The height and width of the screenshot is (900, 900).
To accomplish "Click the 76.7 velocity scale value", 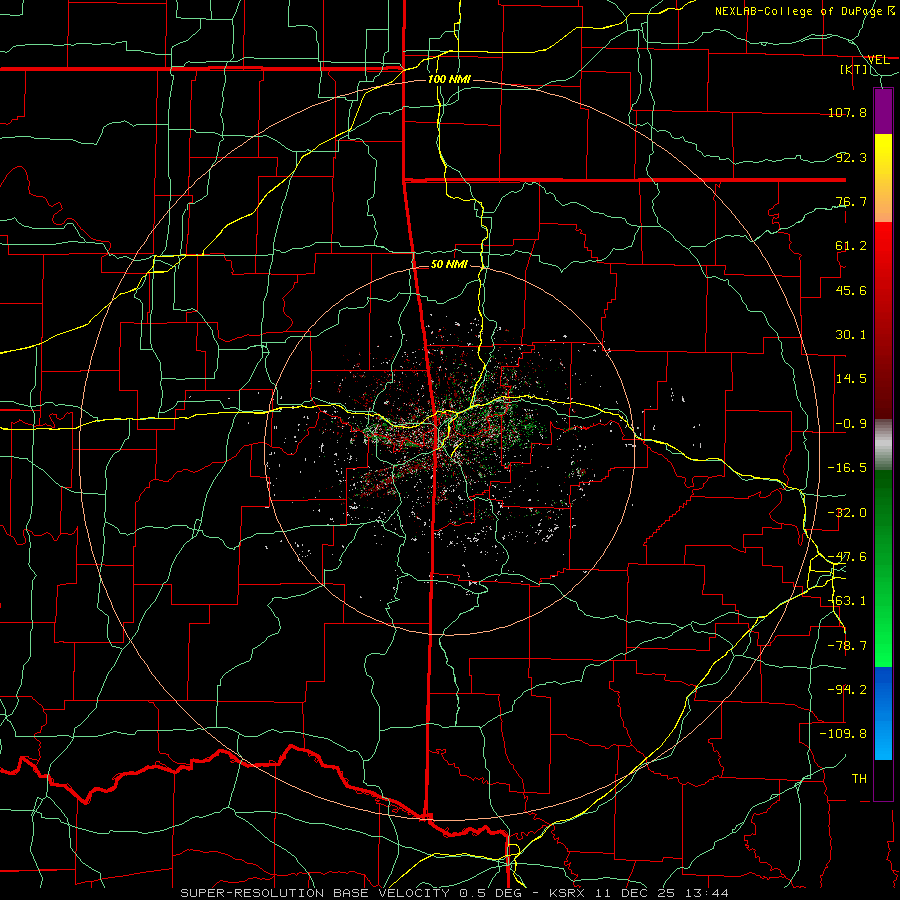I will tap(851, 201).
